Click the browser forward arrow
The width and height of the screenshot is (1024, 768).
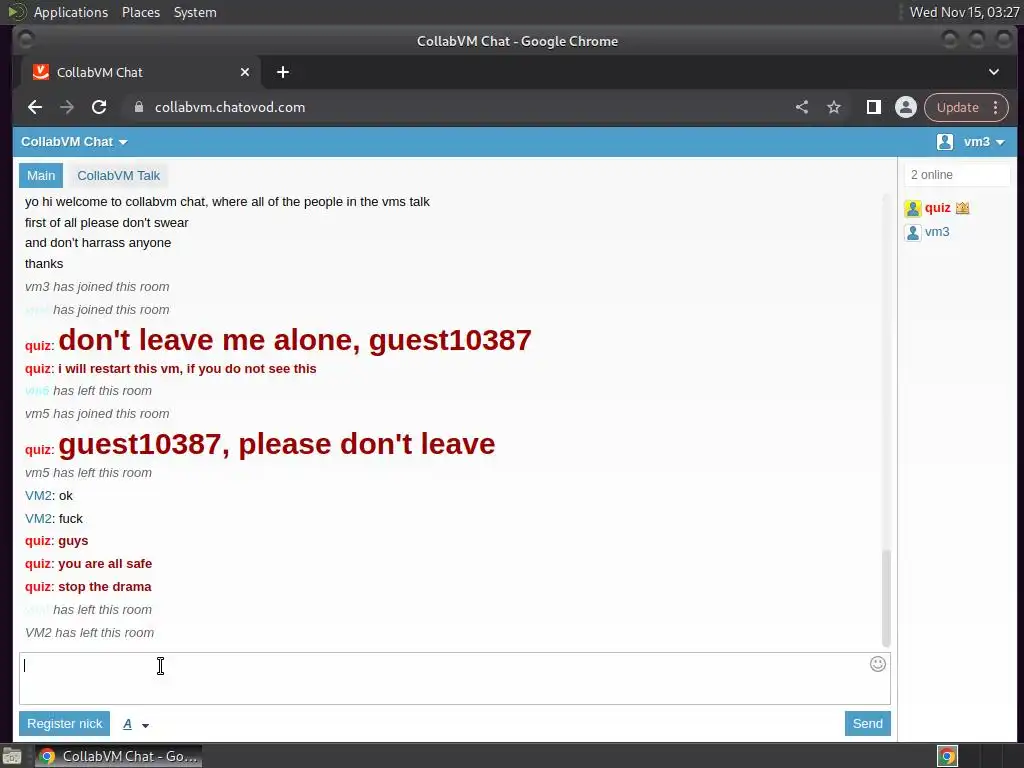[67, 107]
